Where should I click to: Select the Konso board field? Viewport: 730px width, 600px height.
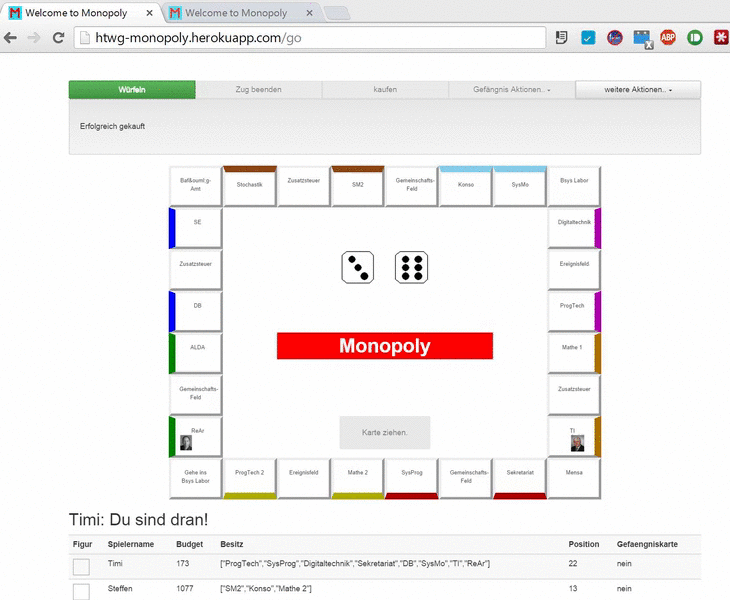(x=466, y=186)
